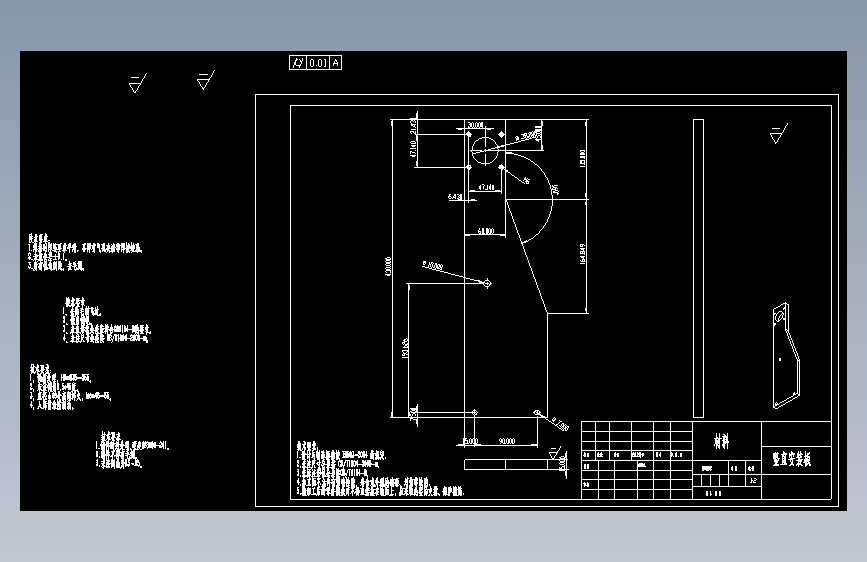Select the 61.000 dimension text
867x562 pixels.
click(x=485, y=231)
